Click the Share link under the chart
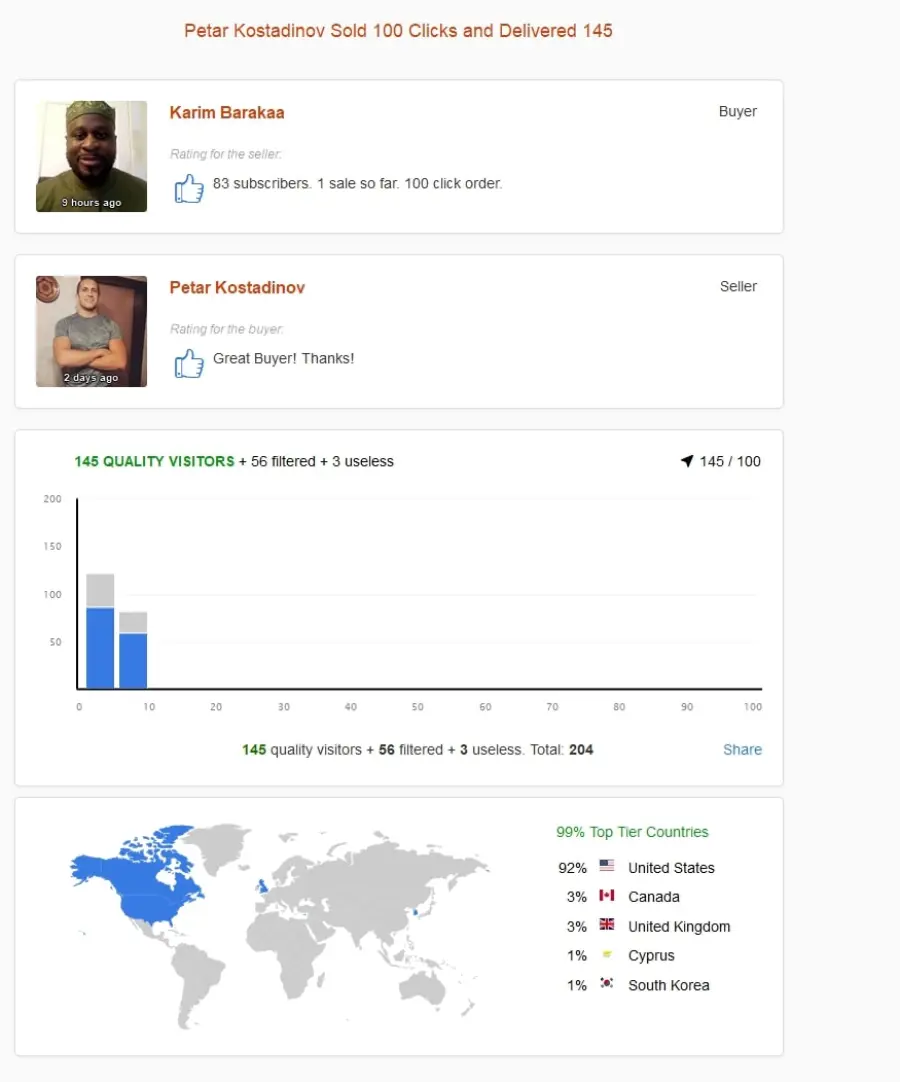 [x=743, y=749]
